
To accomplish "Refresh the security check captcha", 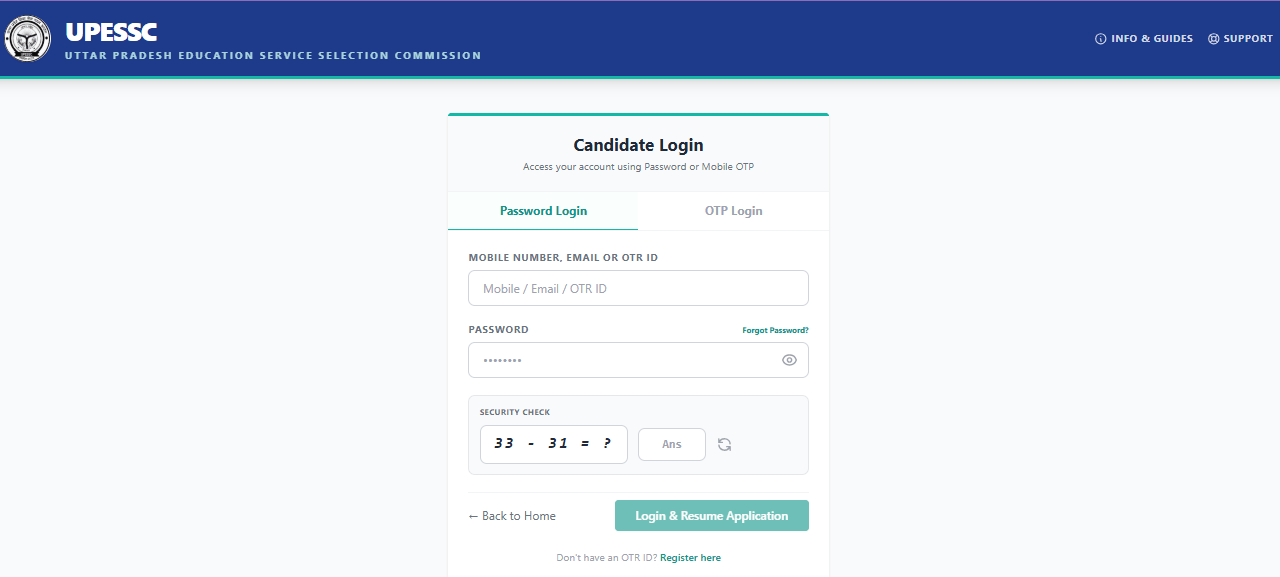I will pyautogui.click(x=724, y=444).
